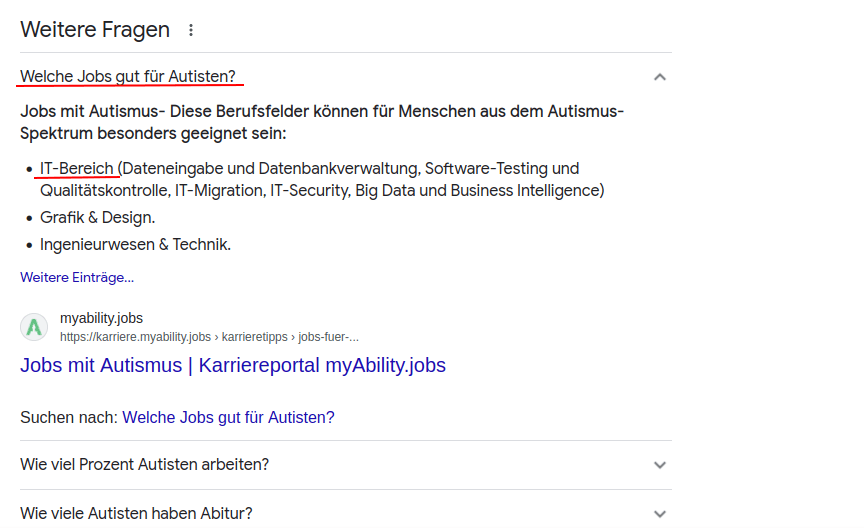Select the myability.jobs site name
The height and width of the screenshot is (528, 864).
tap(101, 318)
